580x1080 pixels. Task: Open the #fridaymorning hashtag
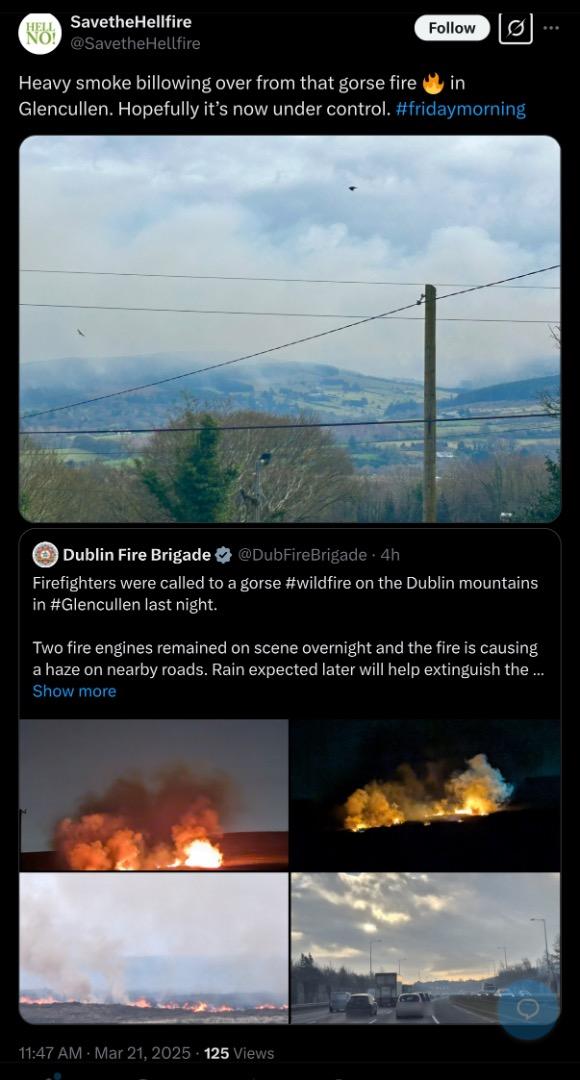[x=461, y=109]
